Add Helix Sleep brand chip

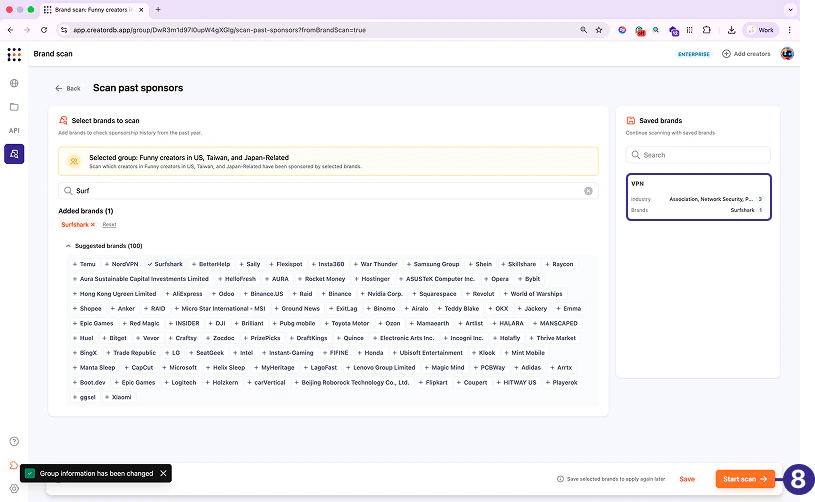[225, 367]
